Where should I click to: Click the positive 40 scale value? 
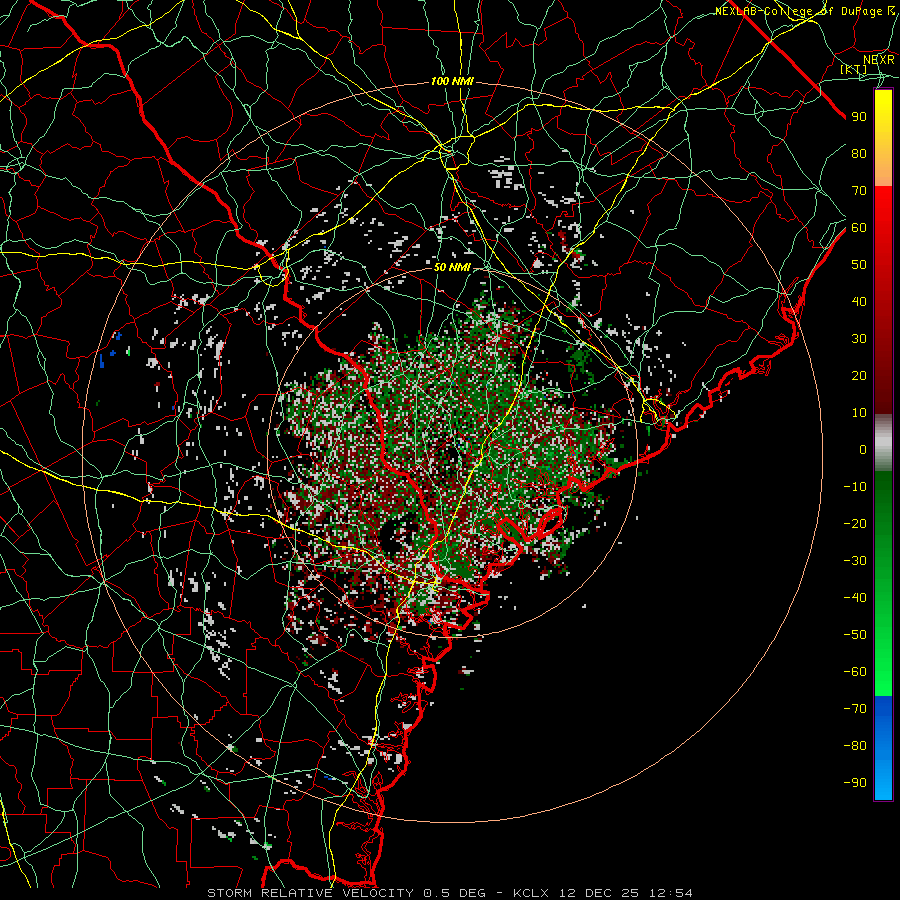(859, 302)
